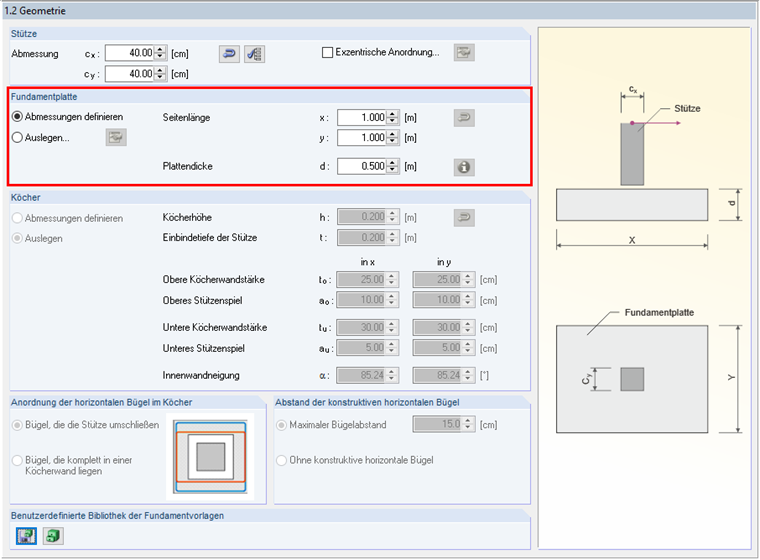Image resolution: width=760 pixels, height=560 pixels.
Task: Click the arrow icon beside Köcherhöhe
Action: coord(464,218)
